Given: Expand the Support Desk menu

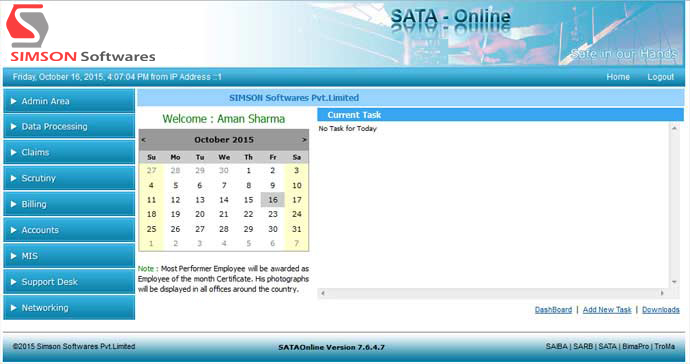Looking at the screenshot, I should point(69,282).
